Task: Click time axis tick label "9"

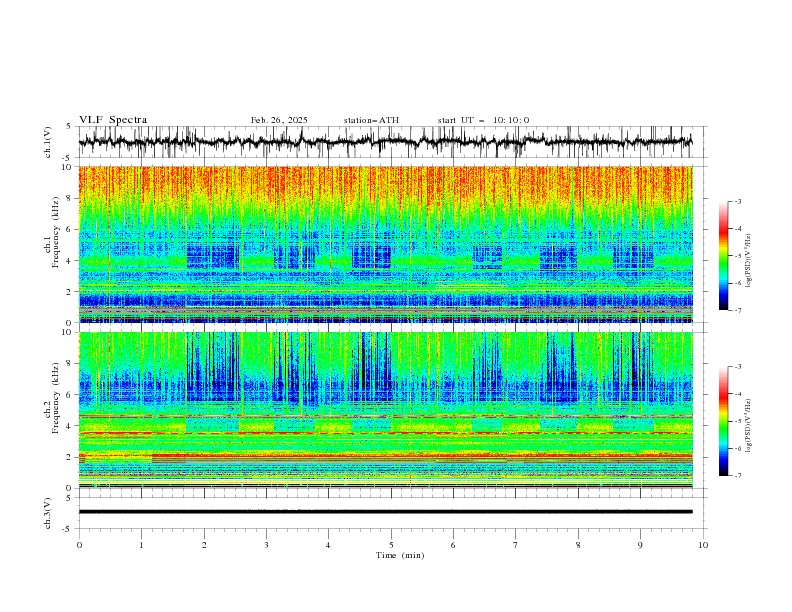Action: coord(640,545)
